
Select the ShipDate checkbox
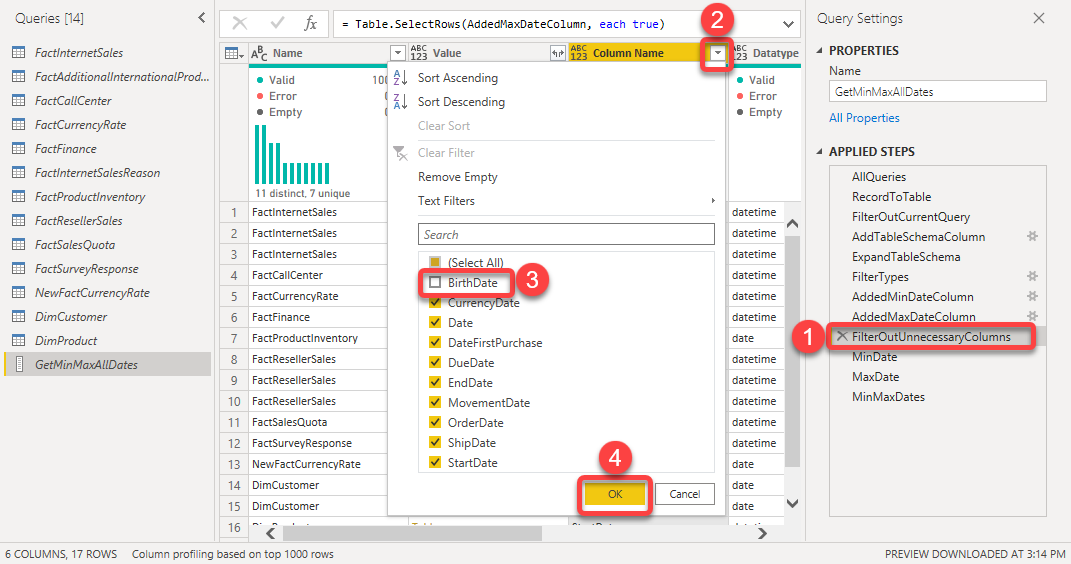point(435,442)
